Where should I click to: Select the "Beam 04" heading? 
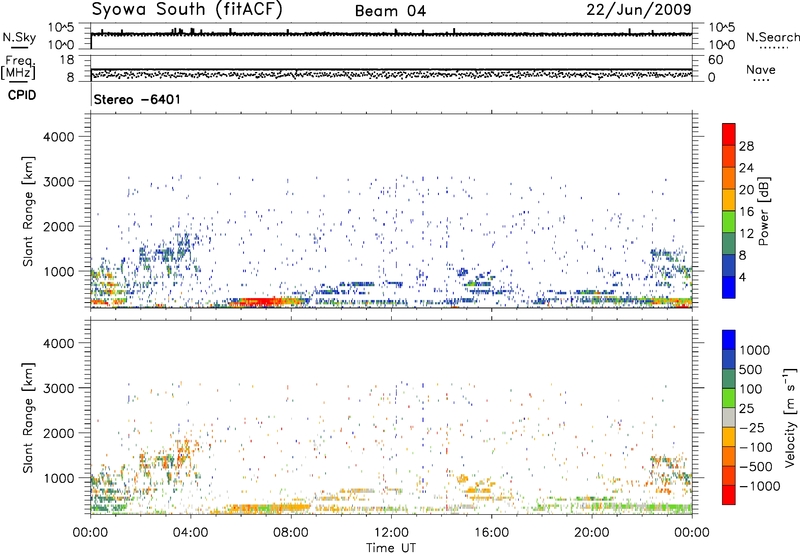point(390,11)
